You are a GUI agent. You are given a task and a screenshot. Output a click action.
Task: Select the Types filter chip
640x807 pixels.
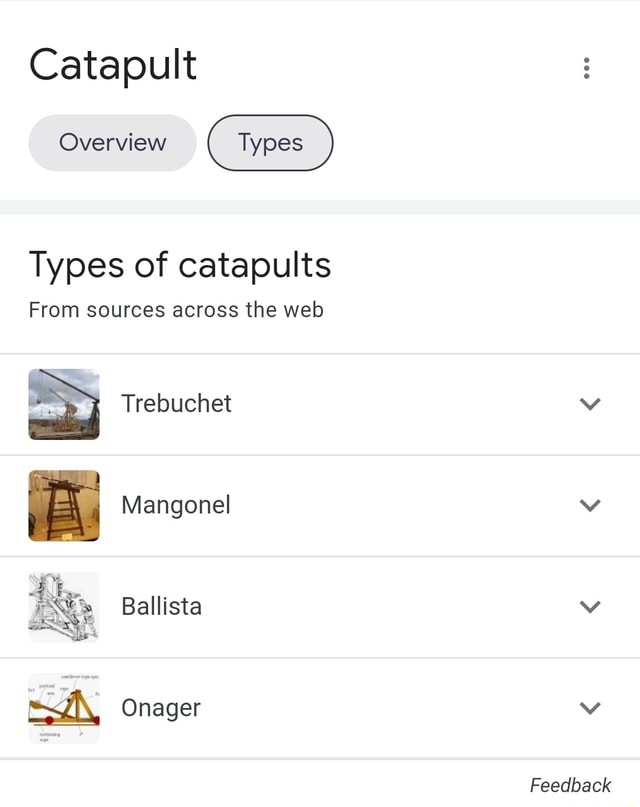(269, 143)
